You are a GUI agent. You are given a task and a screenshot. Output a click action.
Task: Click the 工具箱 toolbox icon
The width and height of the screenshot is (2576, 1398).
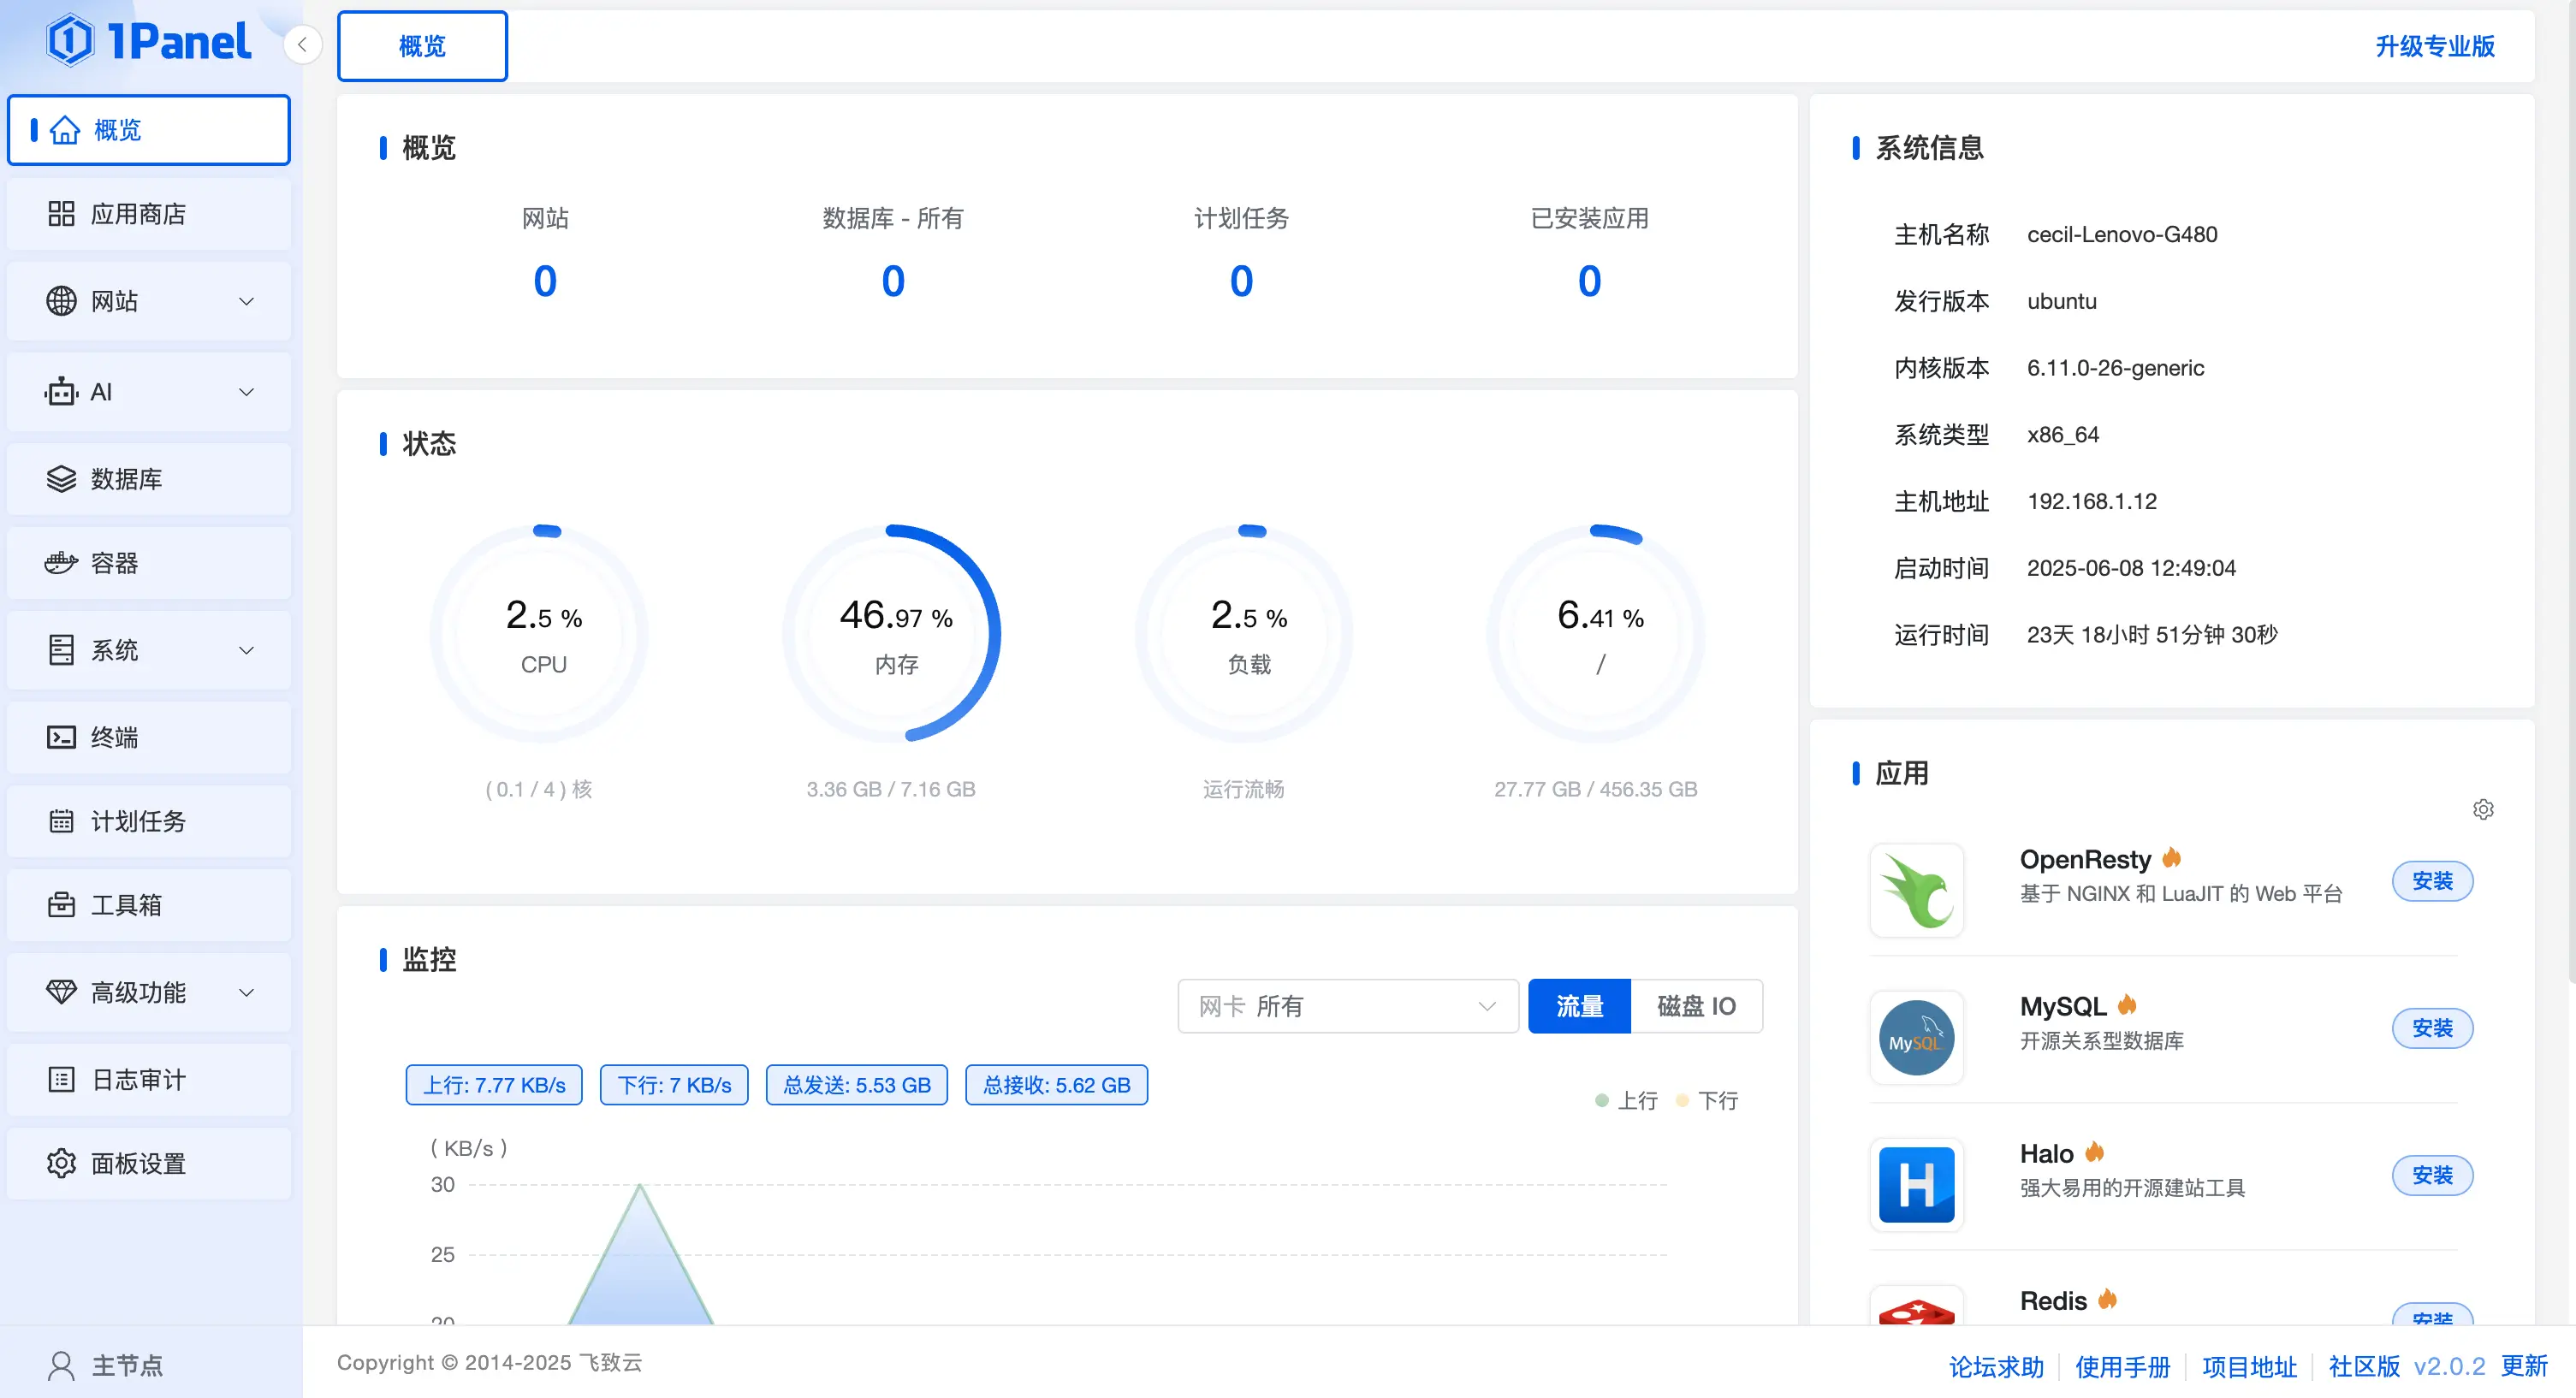61,905
